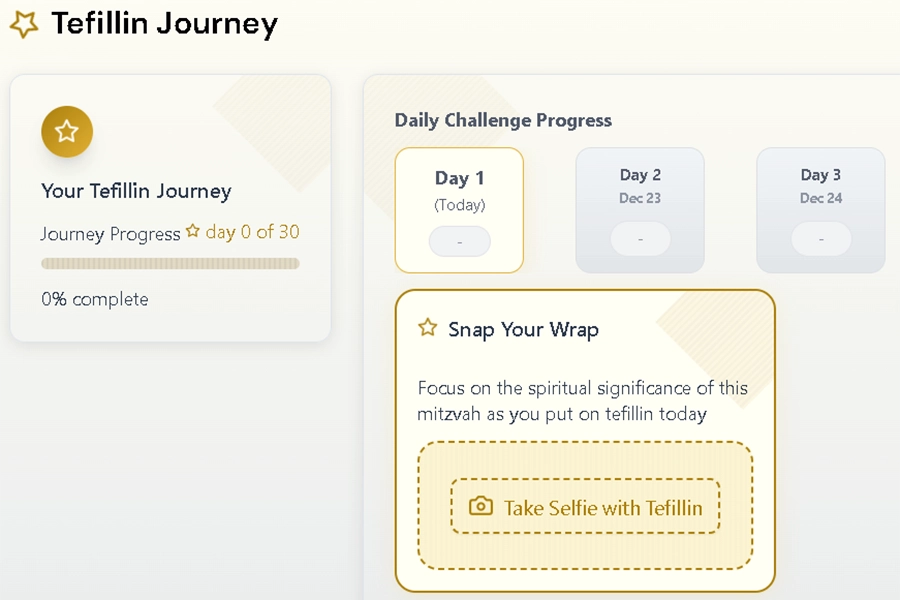Click the star icon next to Snap Your Wrap
The height and width of the screenshot is (600, 900).
[427, 328]
